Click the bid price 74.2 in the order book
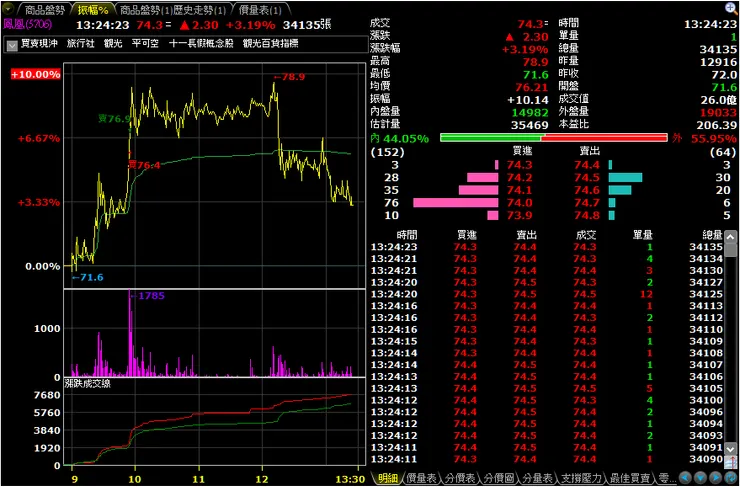Screen dimensions: 740x487 [519, 177]
